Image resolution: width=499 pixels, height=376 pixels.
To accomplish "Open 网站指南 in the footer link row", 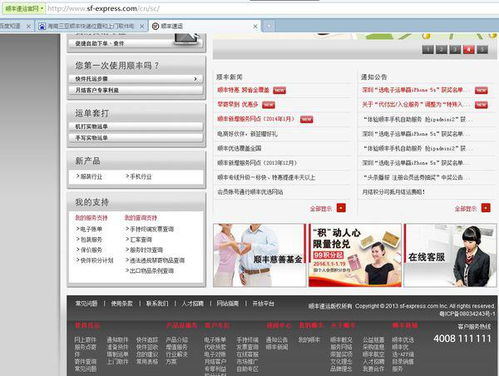I will tap(228, 304).
